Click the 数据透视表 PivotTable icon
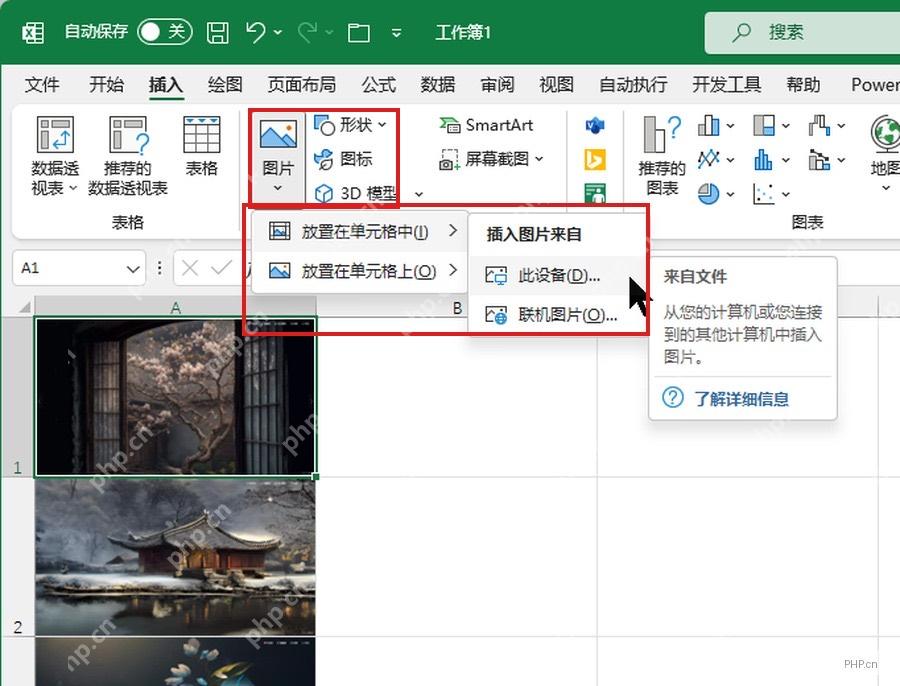The image size is (900, 686). 55,134
